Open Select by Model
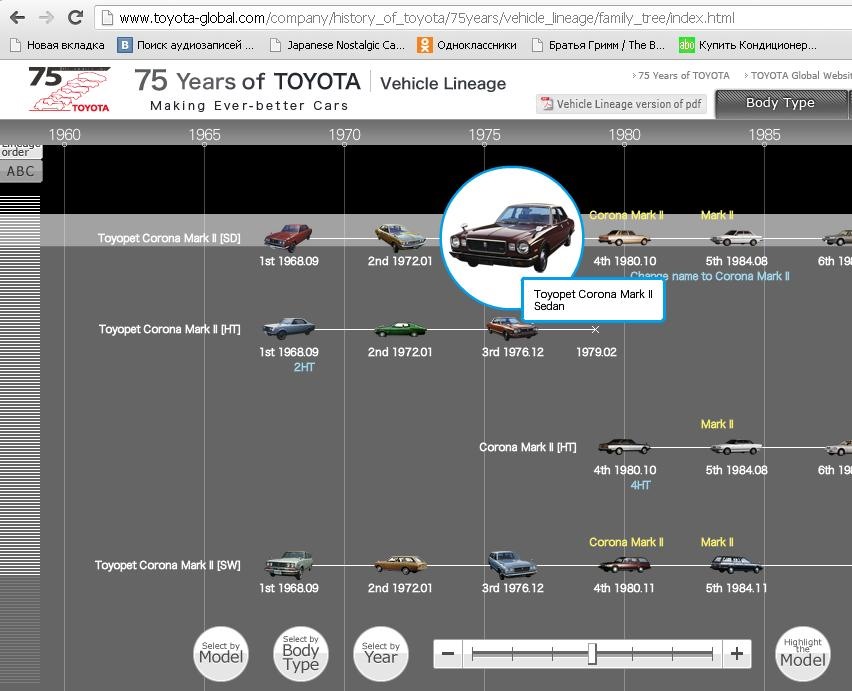The image size is (852, 691). click(x=221, y=654)
